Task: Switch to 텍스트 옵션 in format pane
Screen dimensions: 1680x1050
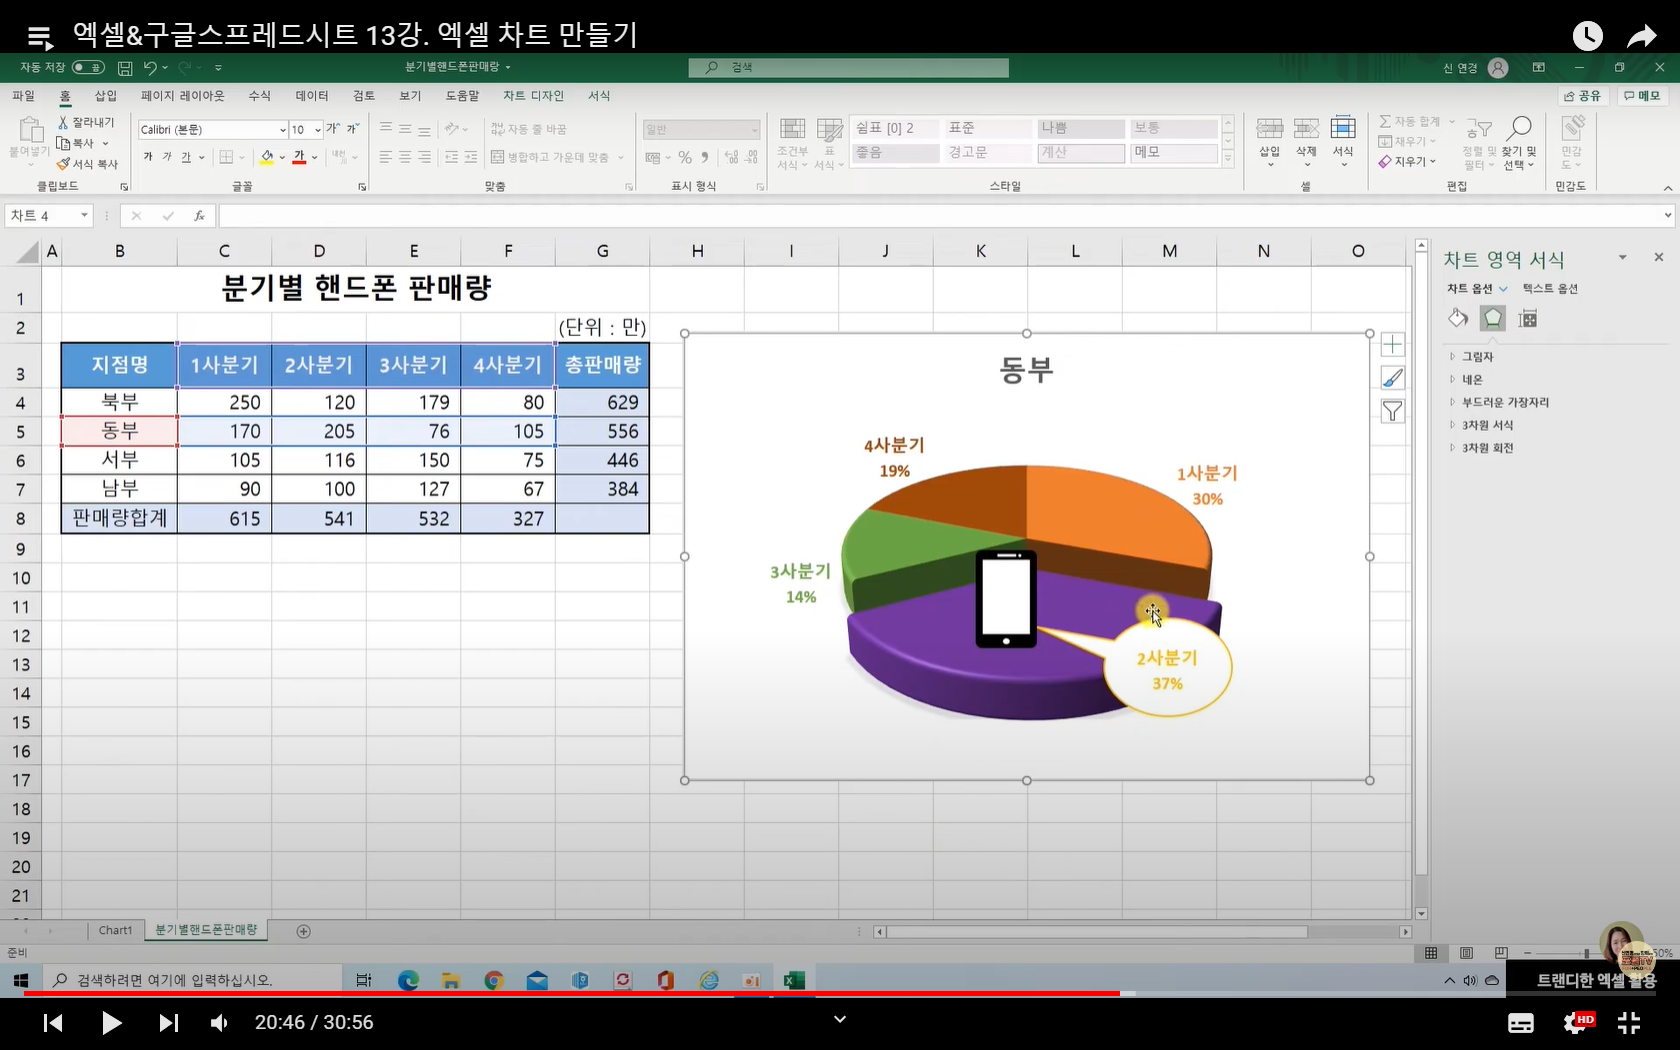Action: 1550,289
